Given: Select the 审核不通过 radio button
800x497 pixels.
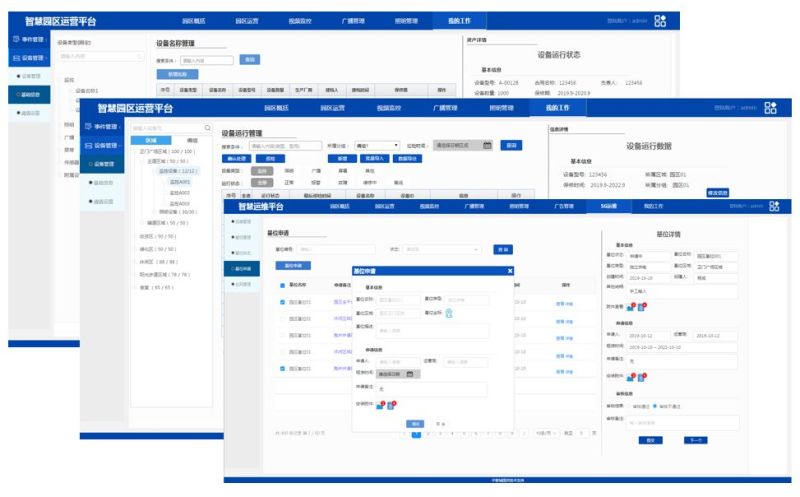Looking at the screenshot, I should [x=655, y=405].
